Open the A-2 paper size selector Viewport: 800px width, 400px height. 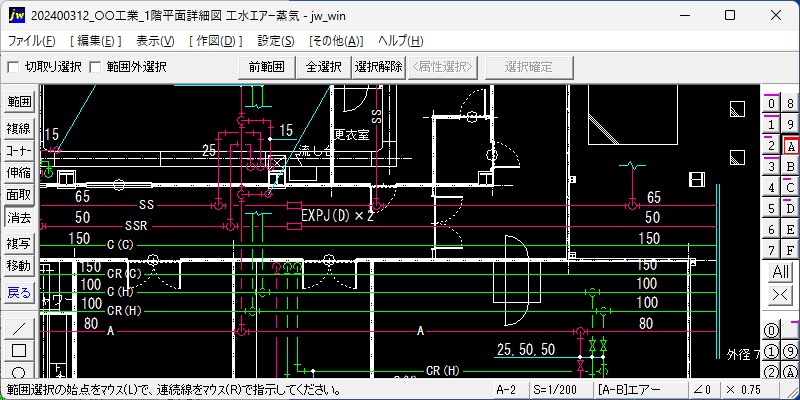point(512,390)
